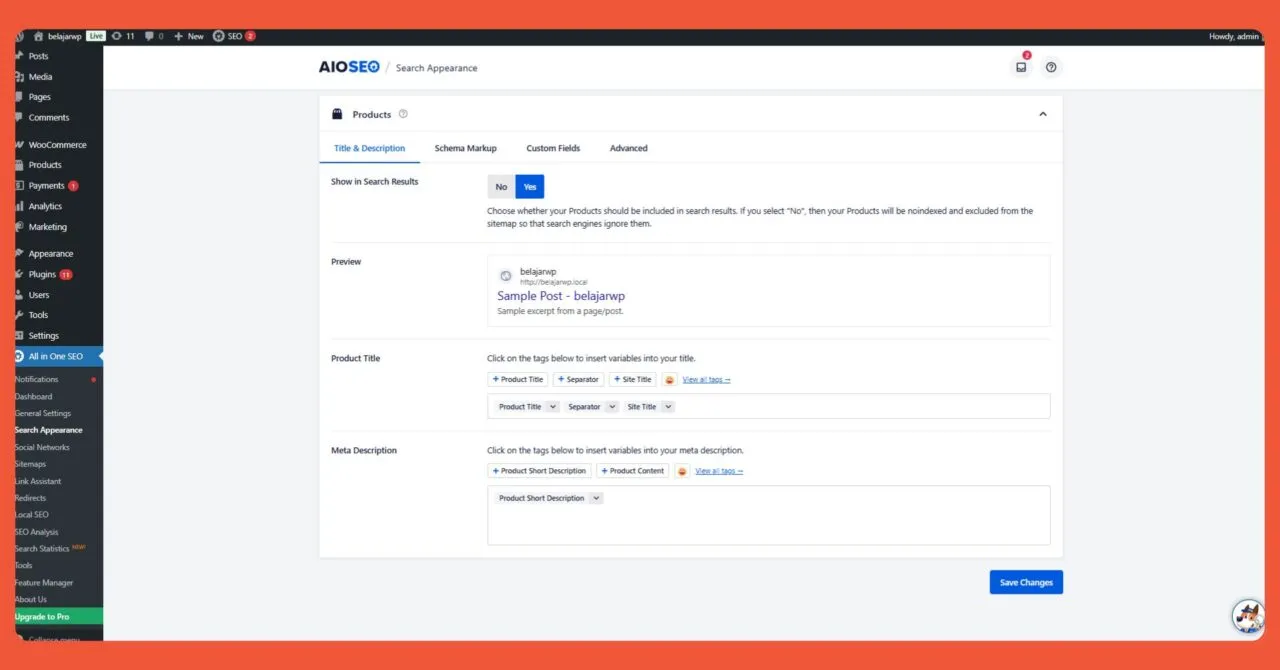Viewport: 1280px width, 670px height.
Task: Insert the Site Title tag into the title
Action: [x=632, y=379]
